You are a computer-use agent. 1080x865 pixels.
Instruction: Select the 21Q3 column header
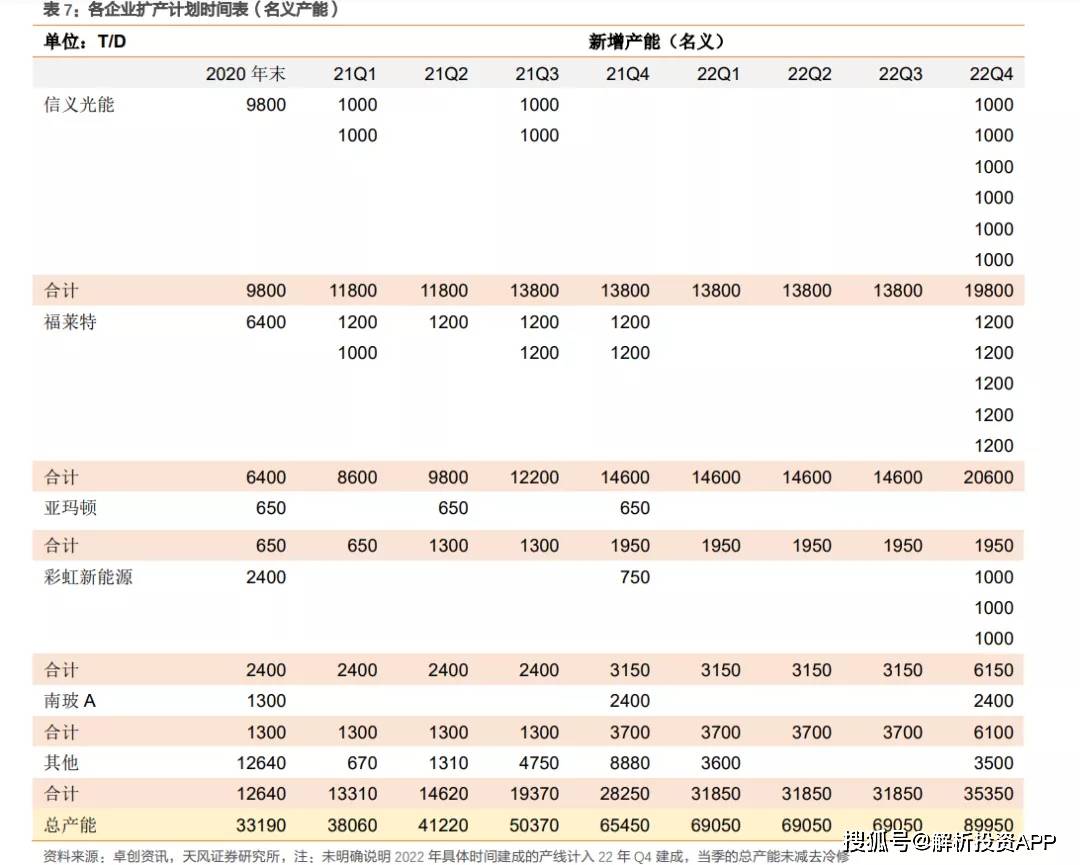coord(537,74)
